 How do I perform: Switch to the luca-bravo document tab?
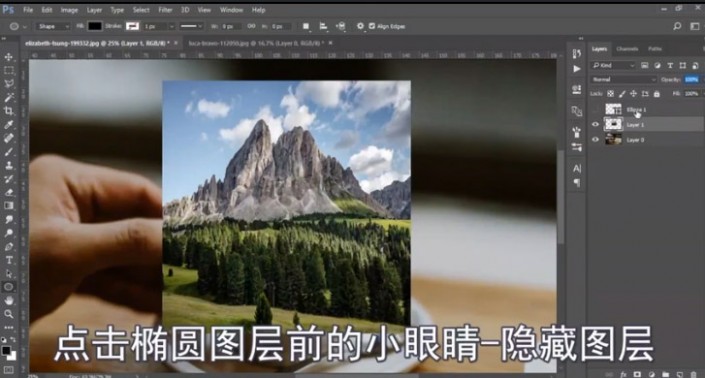[x=256, y=43]
